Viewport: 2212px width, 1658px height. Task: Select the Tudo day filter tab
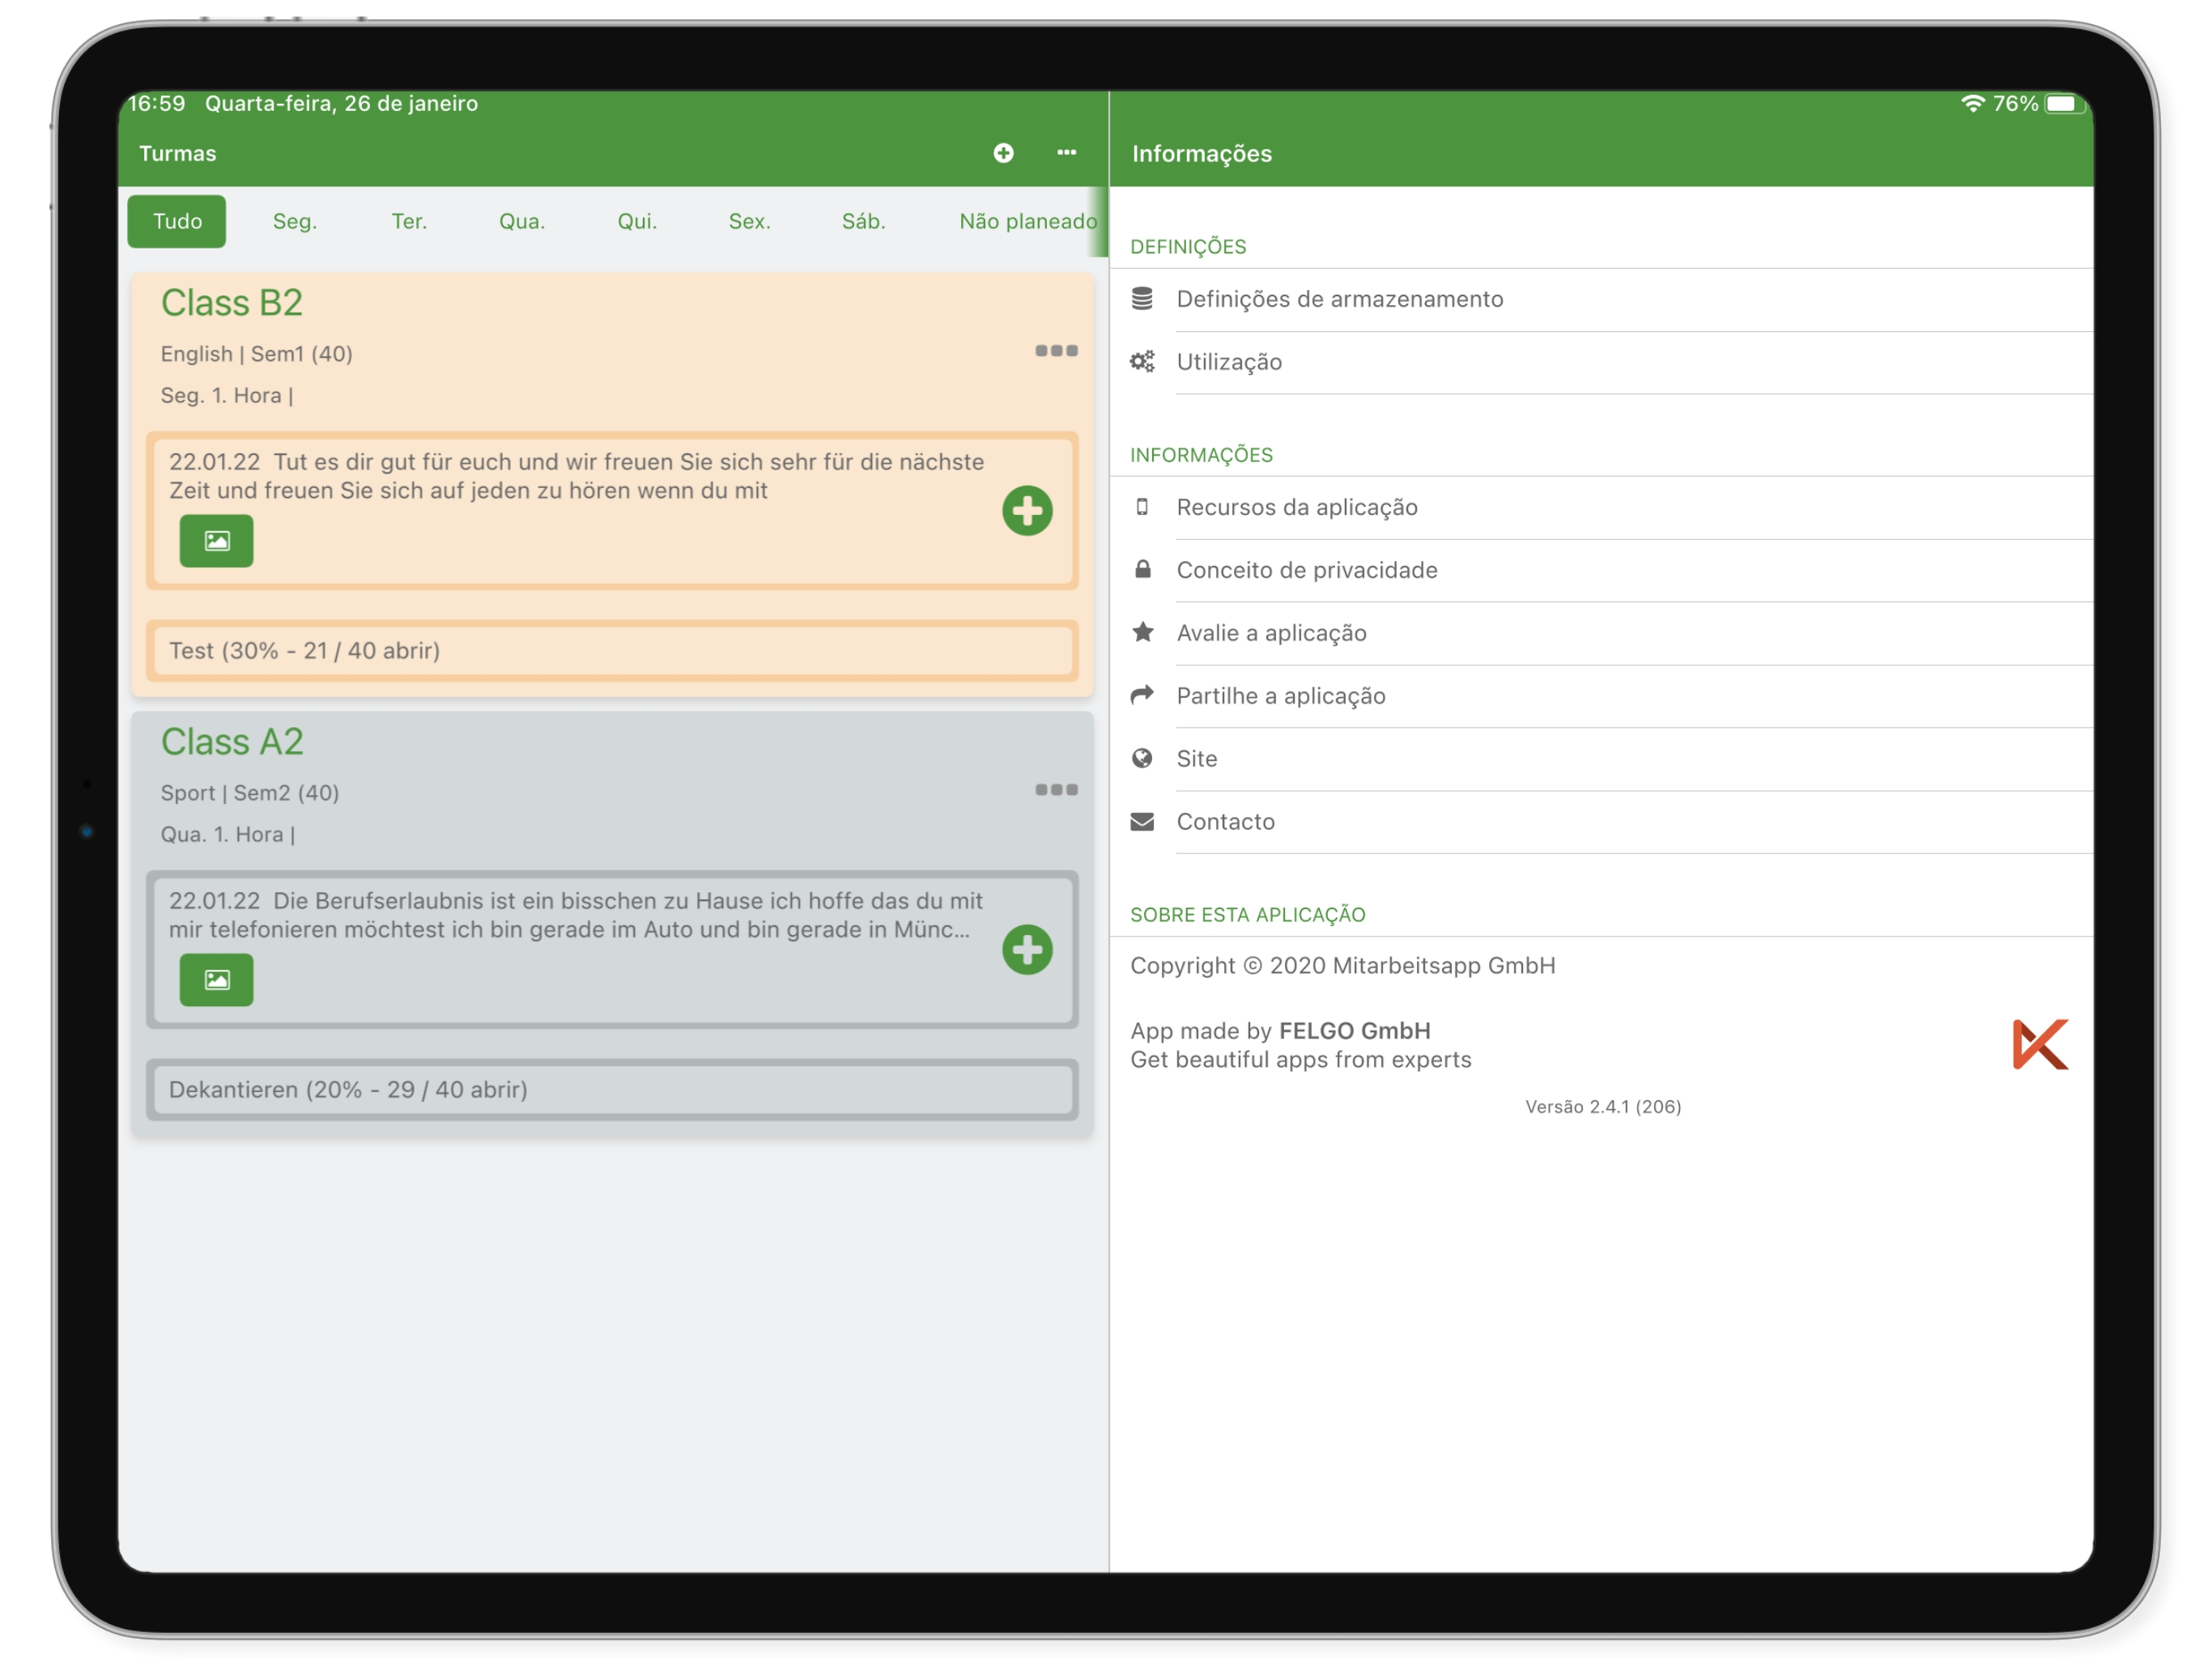(177, 221)
